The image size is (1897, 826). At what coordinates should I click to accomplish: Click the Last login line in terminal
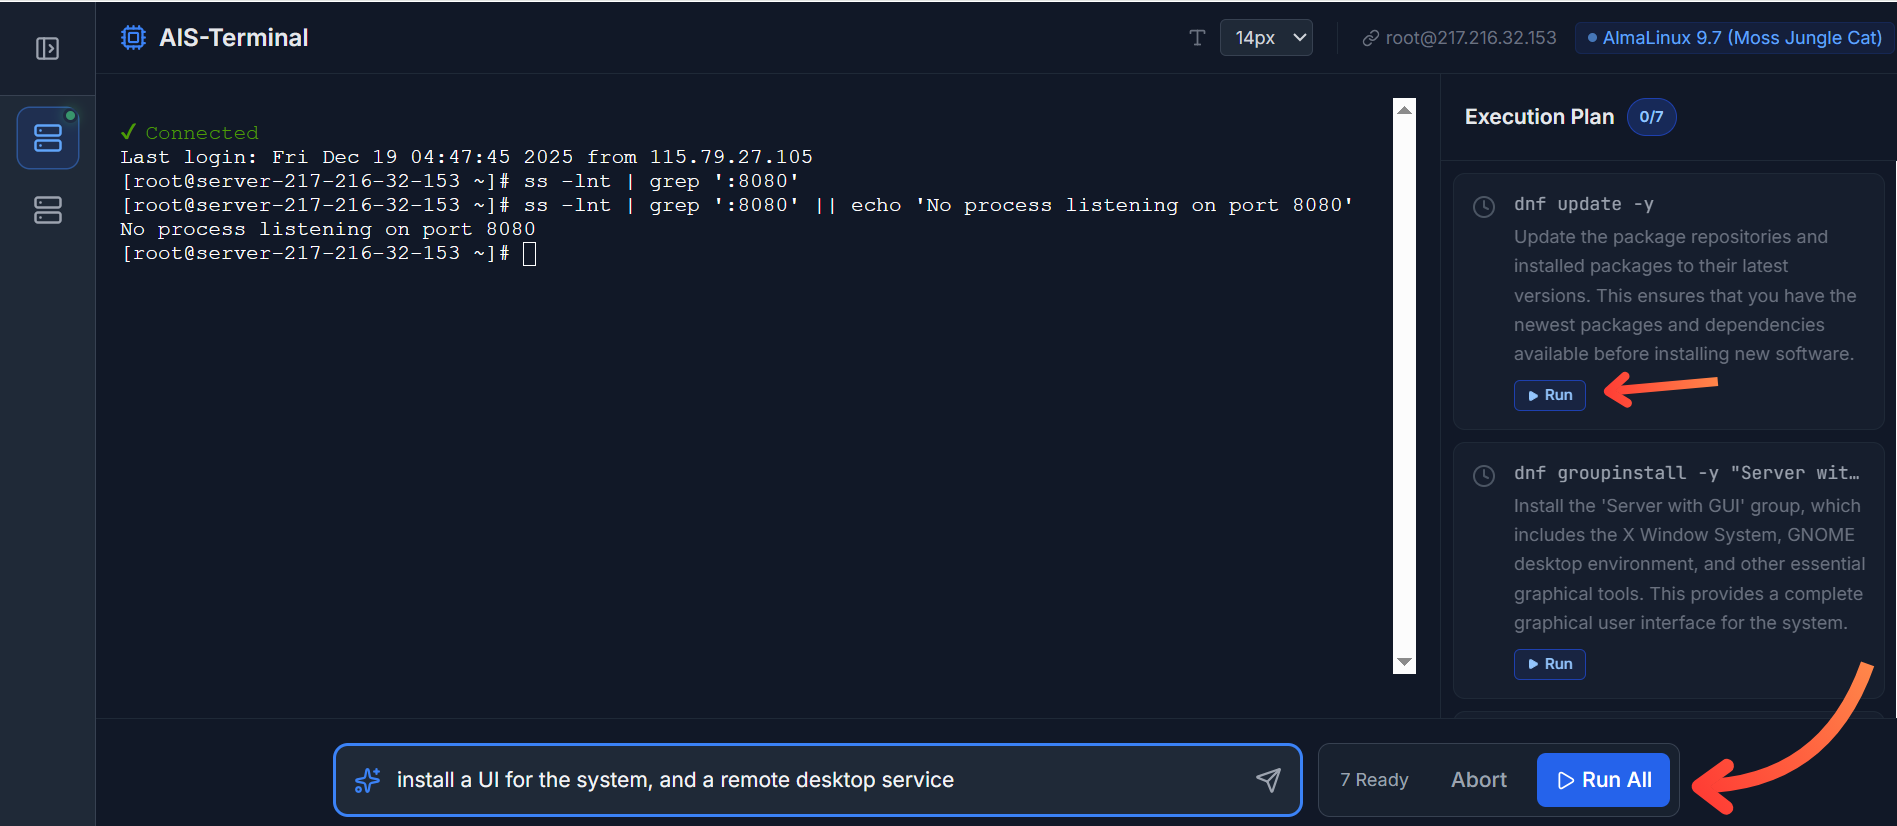[x=466, y=157]
